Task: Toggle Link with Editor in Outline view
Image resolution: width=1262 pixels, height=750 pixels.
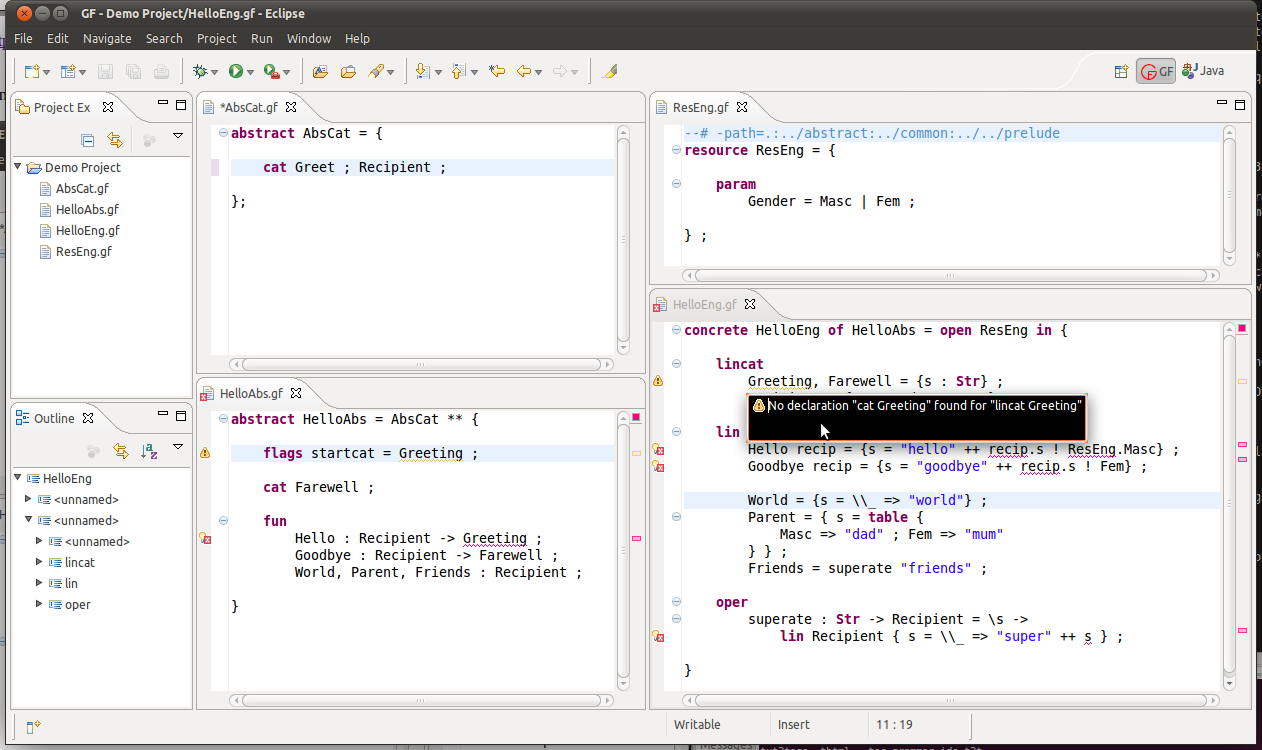Action: pos(121,451)
